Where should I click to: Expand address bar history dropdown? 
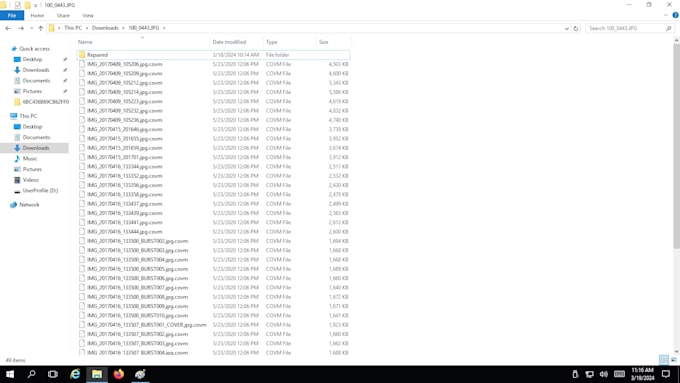[566, 28]
